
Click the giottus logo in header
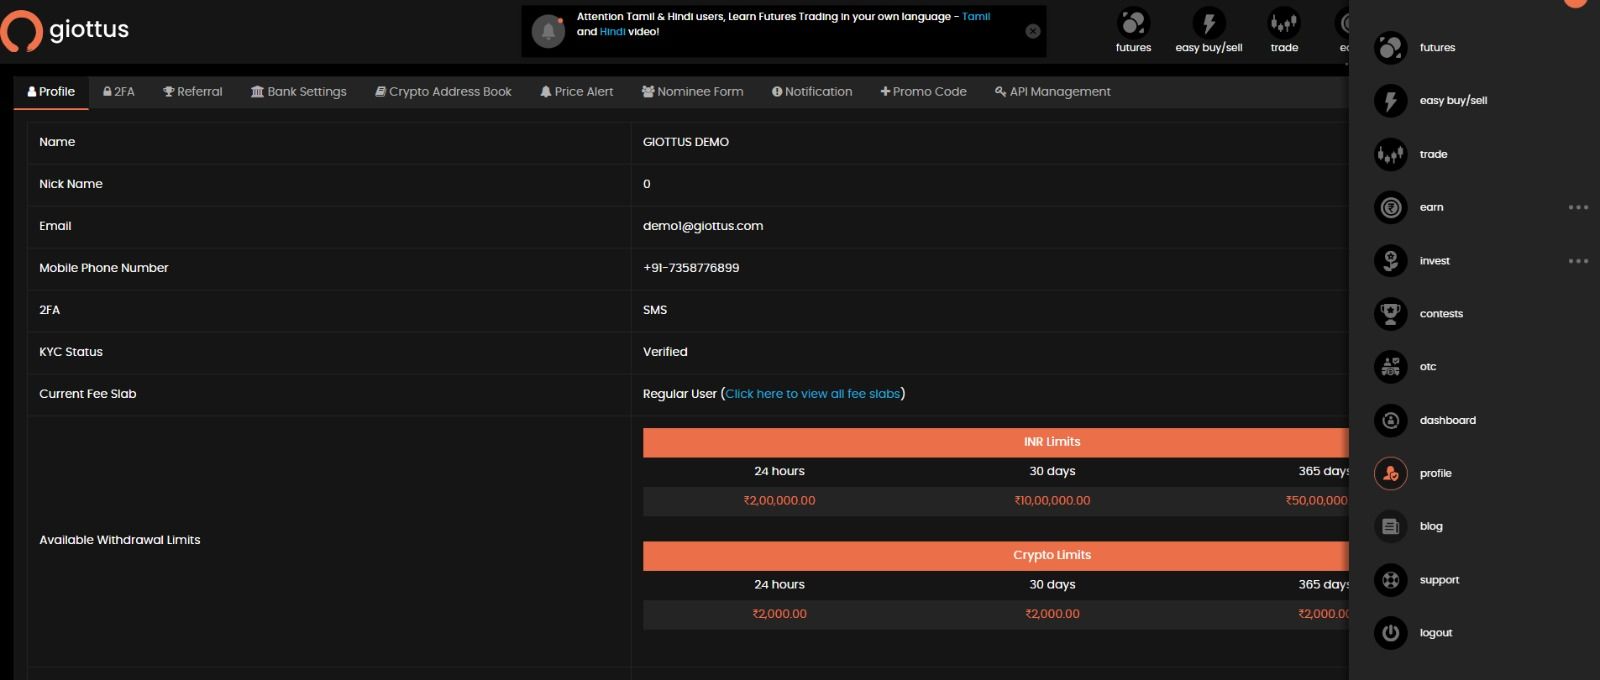coord(66,30)
